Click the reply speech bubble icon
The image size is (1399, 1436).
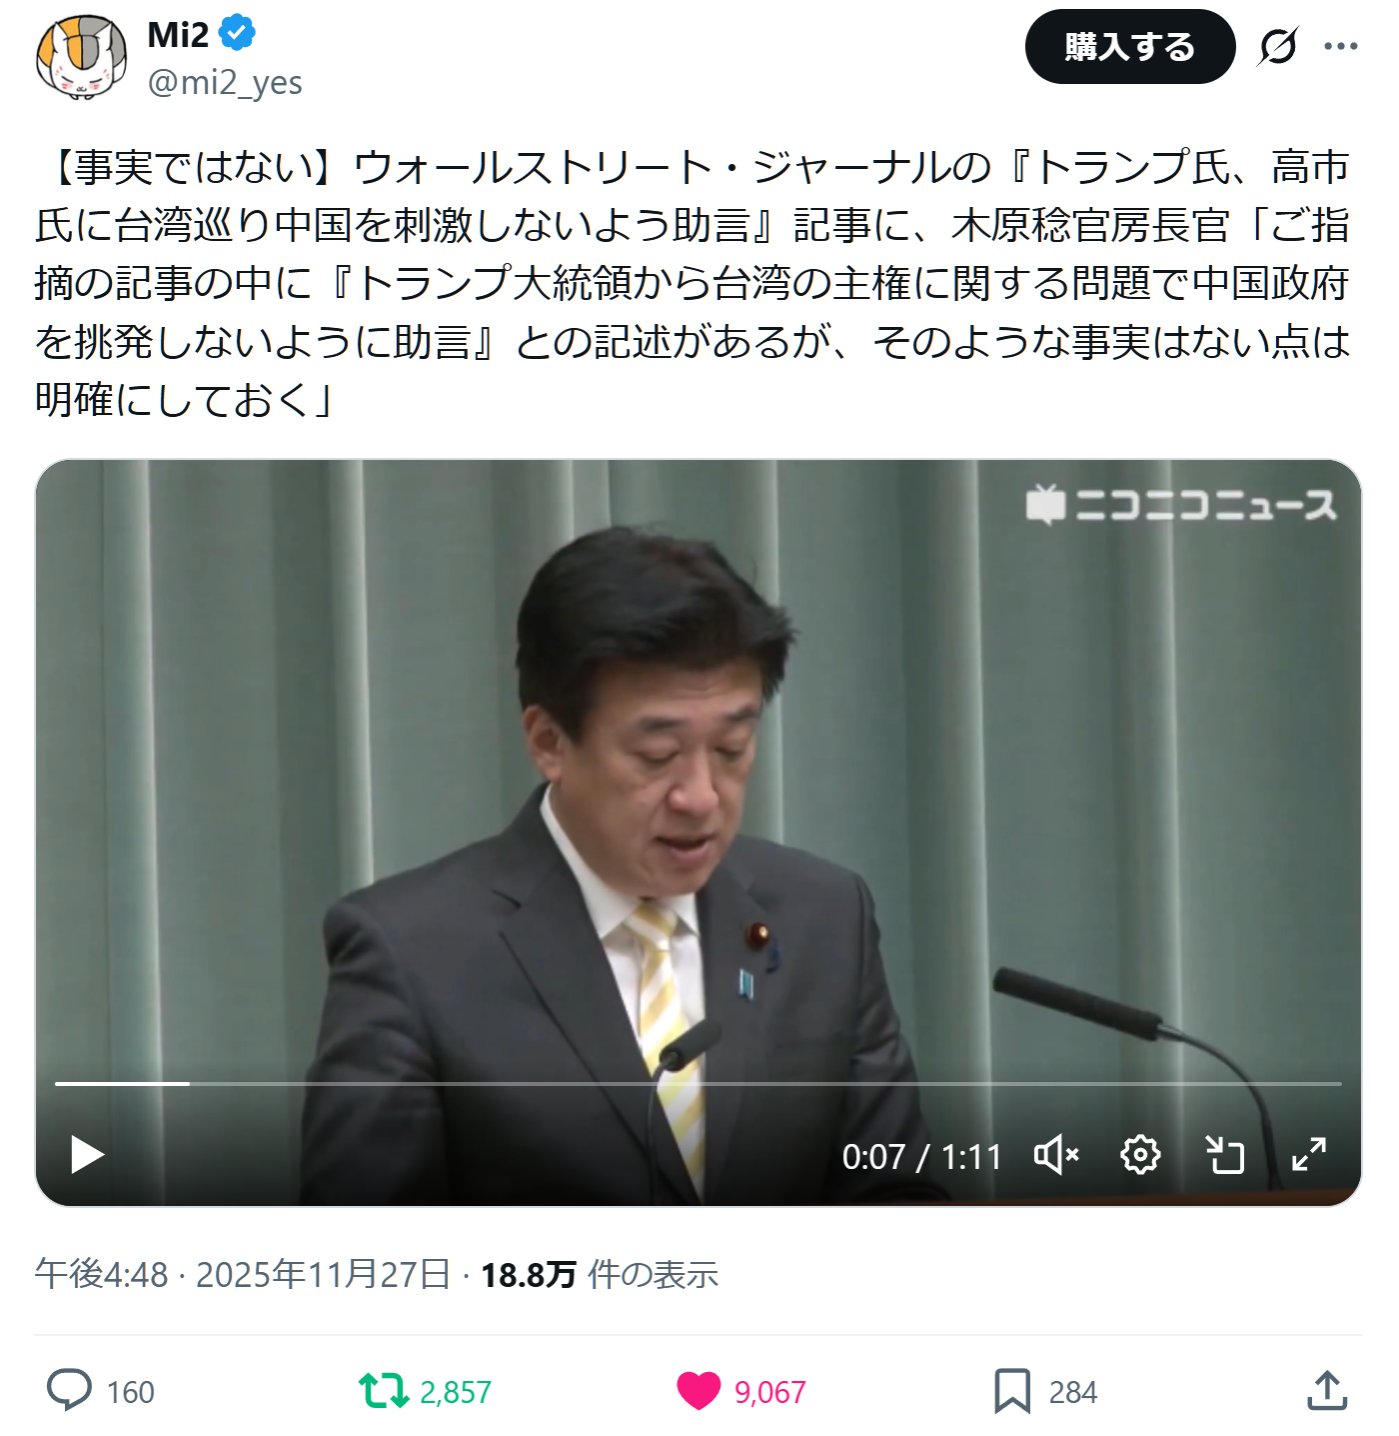69,1390
